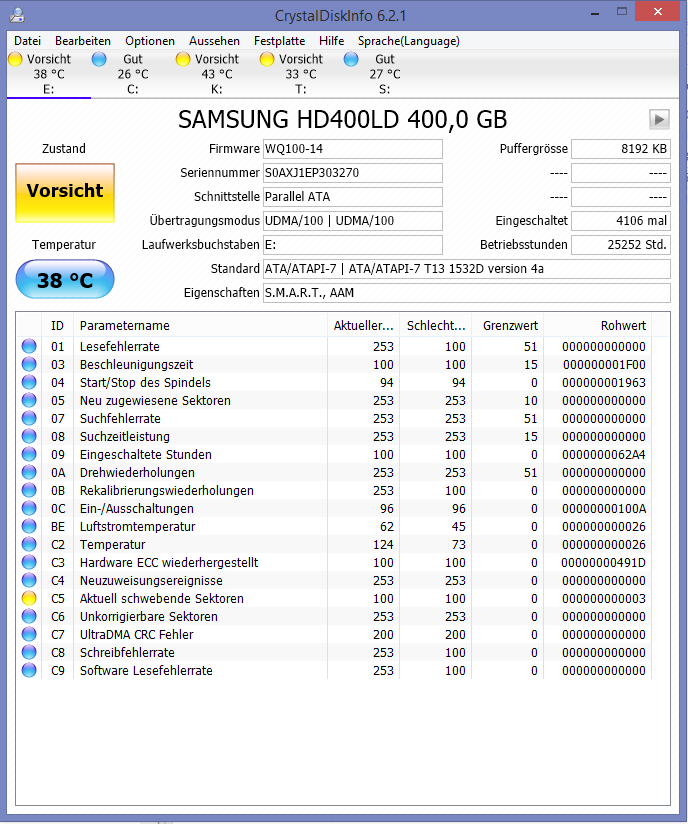688x824 pixels.
Task: Click yellow warning dot of Aktuell schwebende Sektoren
Action: point(29,598)
